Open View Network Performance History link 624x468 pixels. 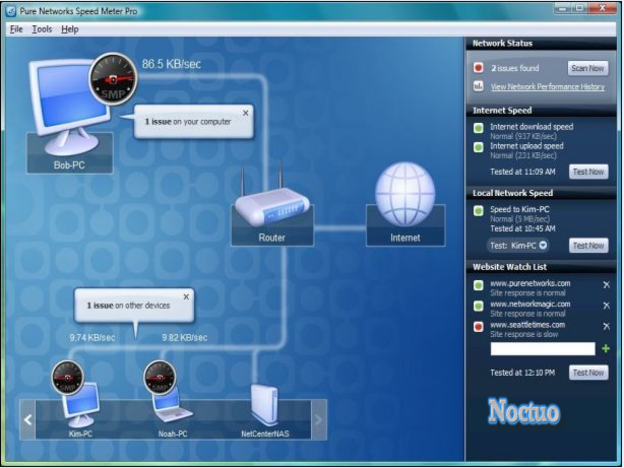click(x=548, y=86)
